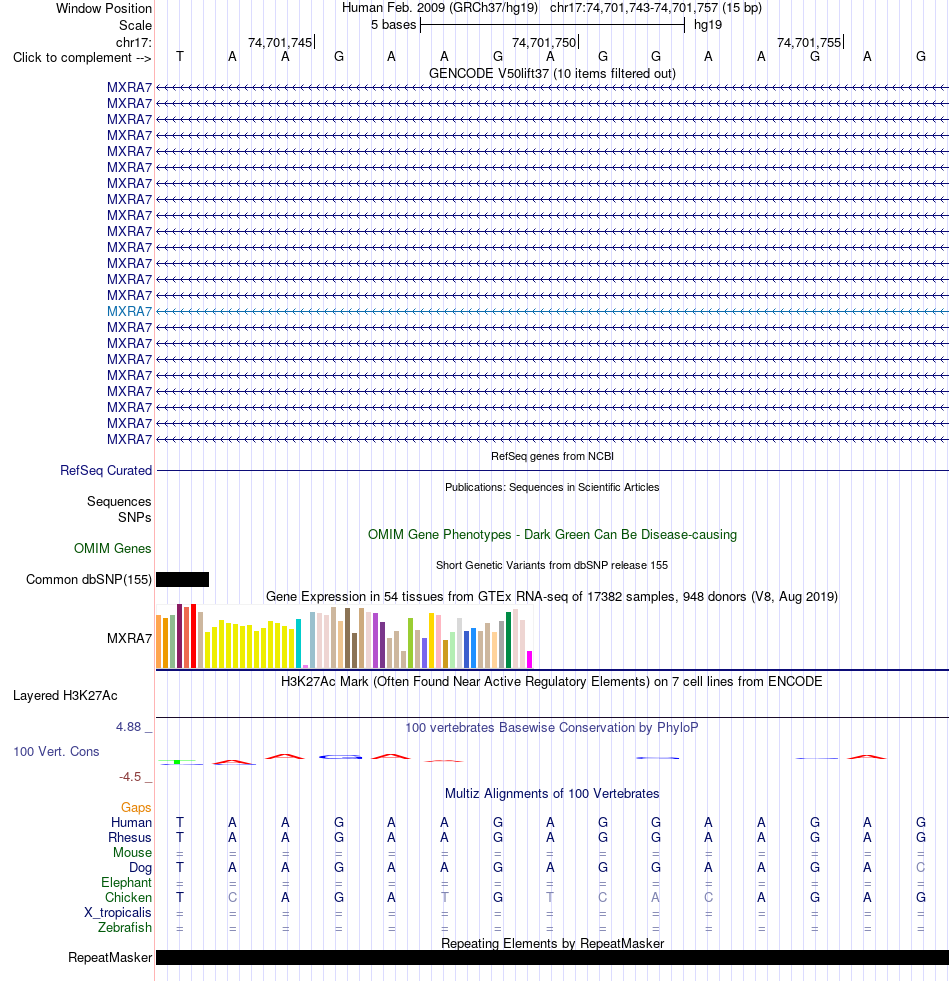
Task: Open '100 vertebrates Basewise Conservation by PhyloP' title
Action: tap(552, 728)
